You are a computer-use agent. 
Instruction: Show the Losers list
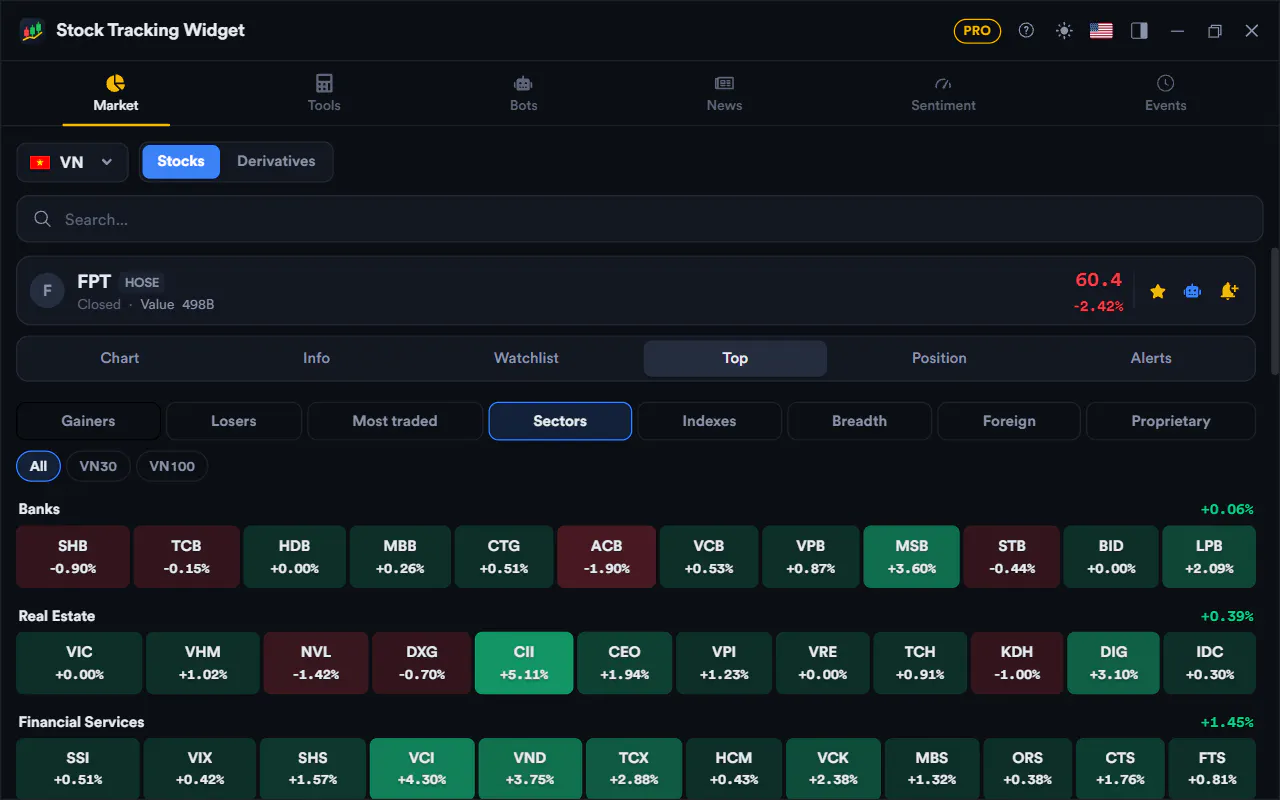coord(234,421)
